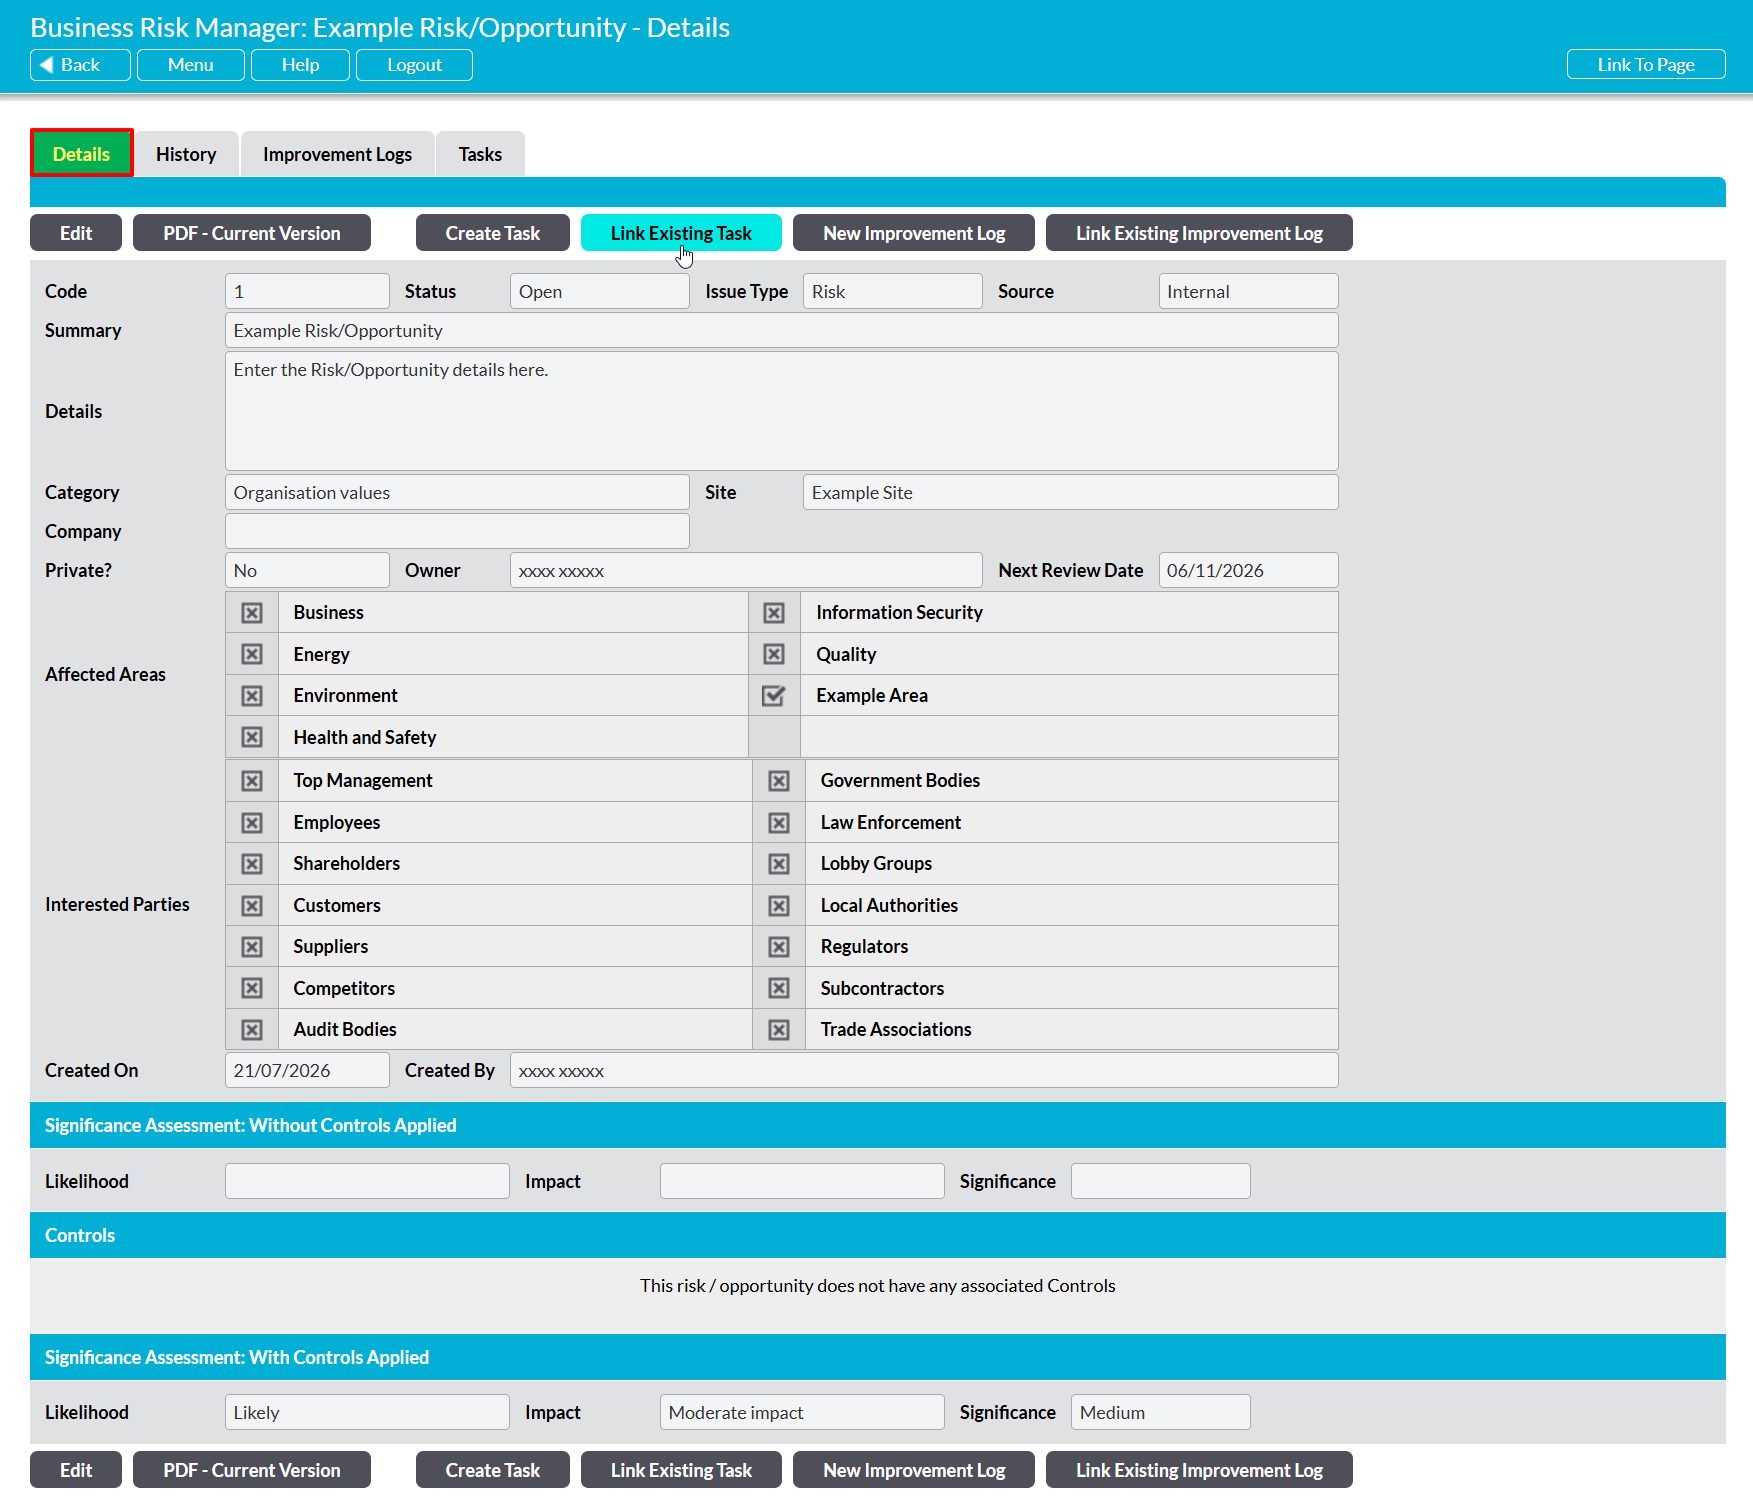
Task: Toggle the Law Enforcement checkbox
Action: click(x=779, y=823)
